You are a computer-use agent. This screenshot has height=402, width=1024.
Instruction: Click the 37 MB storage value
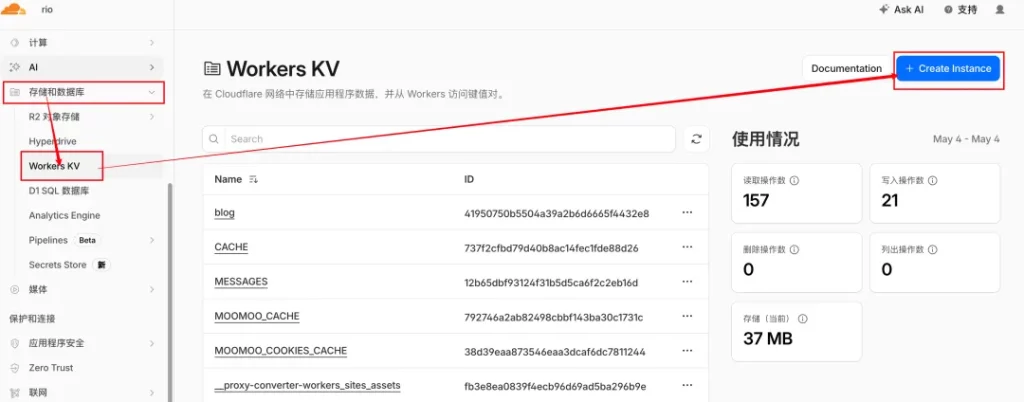768,339
